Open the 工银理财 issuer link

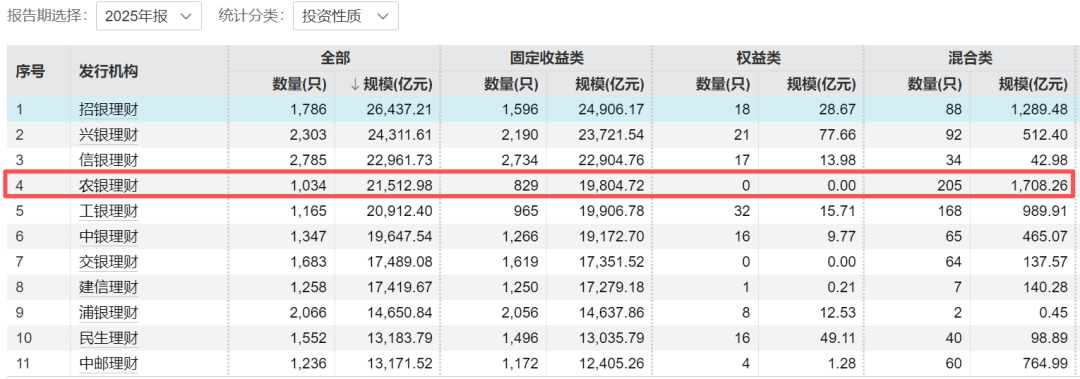pyautogui.click(x=109, y=210)
